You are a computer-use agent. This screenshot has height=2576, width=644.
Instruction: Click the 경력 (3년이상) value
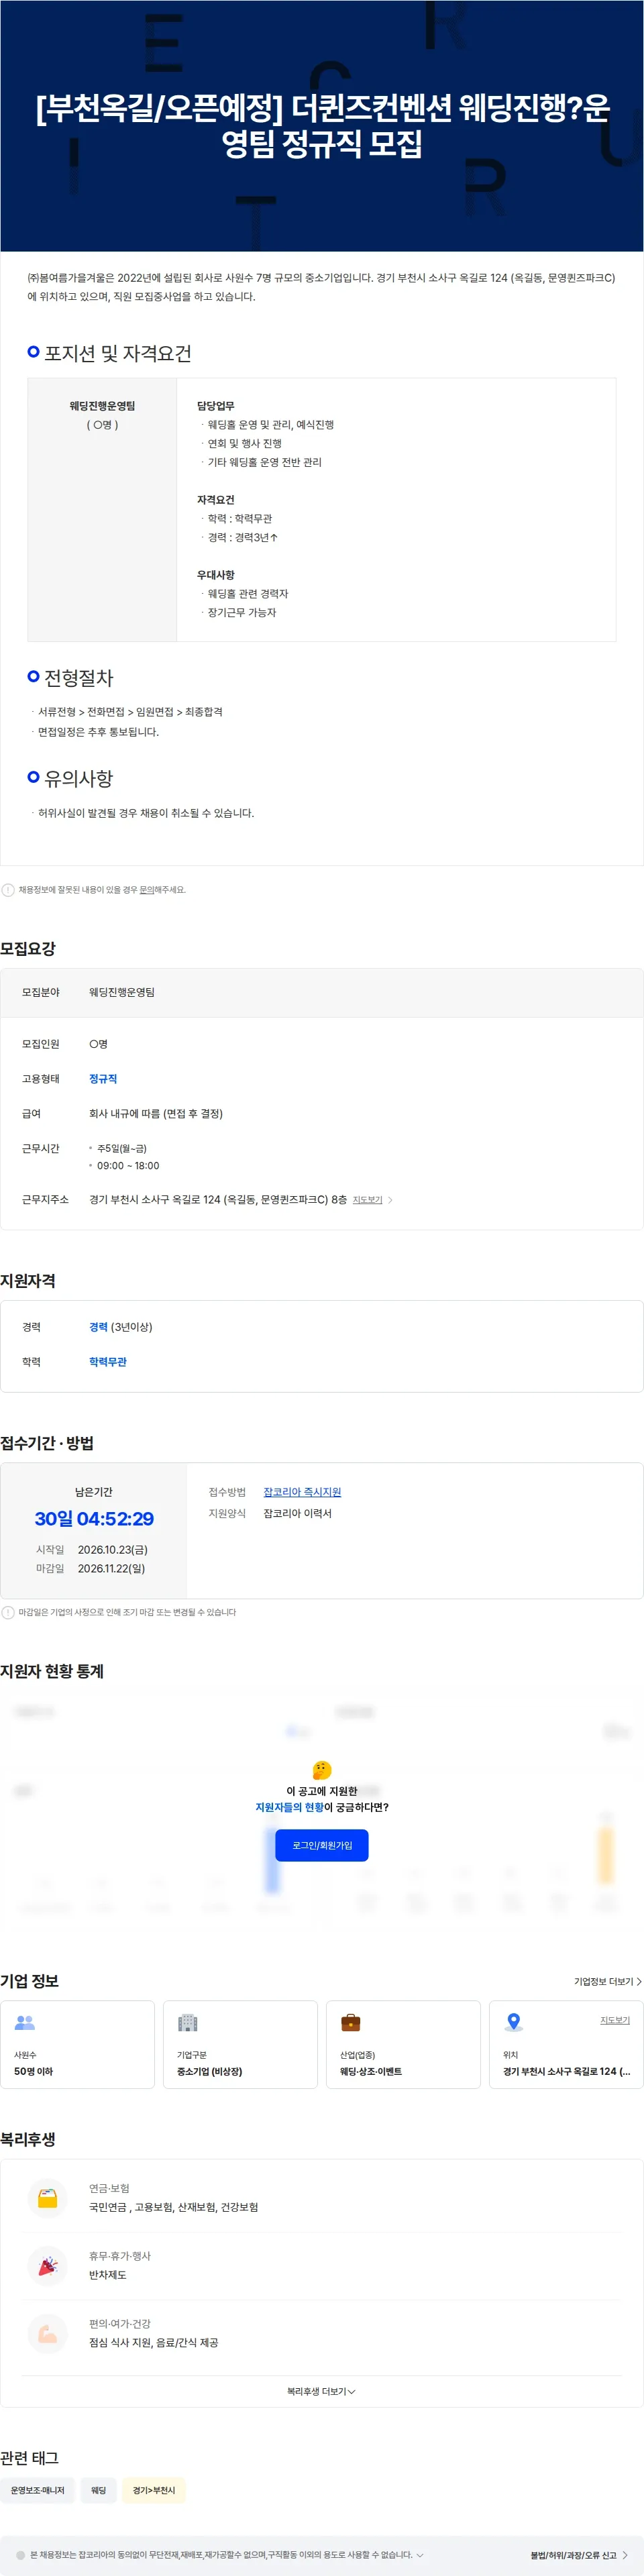[120, 1327]
